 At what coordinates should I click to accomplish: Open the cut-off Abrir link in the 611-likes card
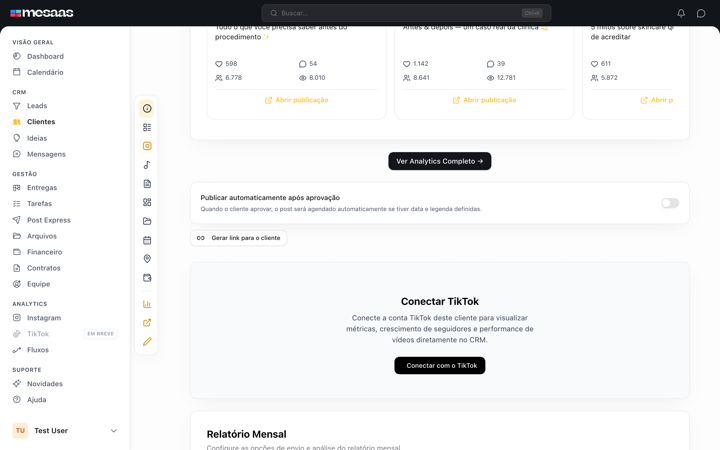click(x=657, y=100)
